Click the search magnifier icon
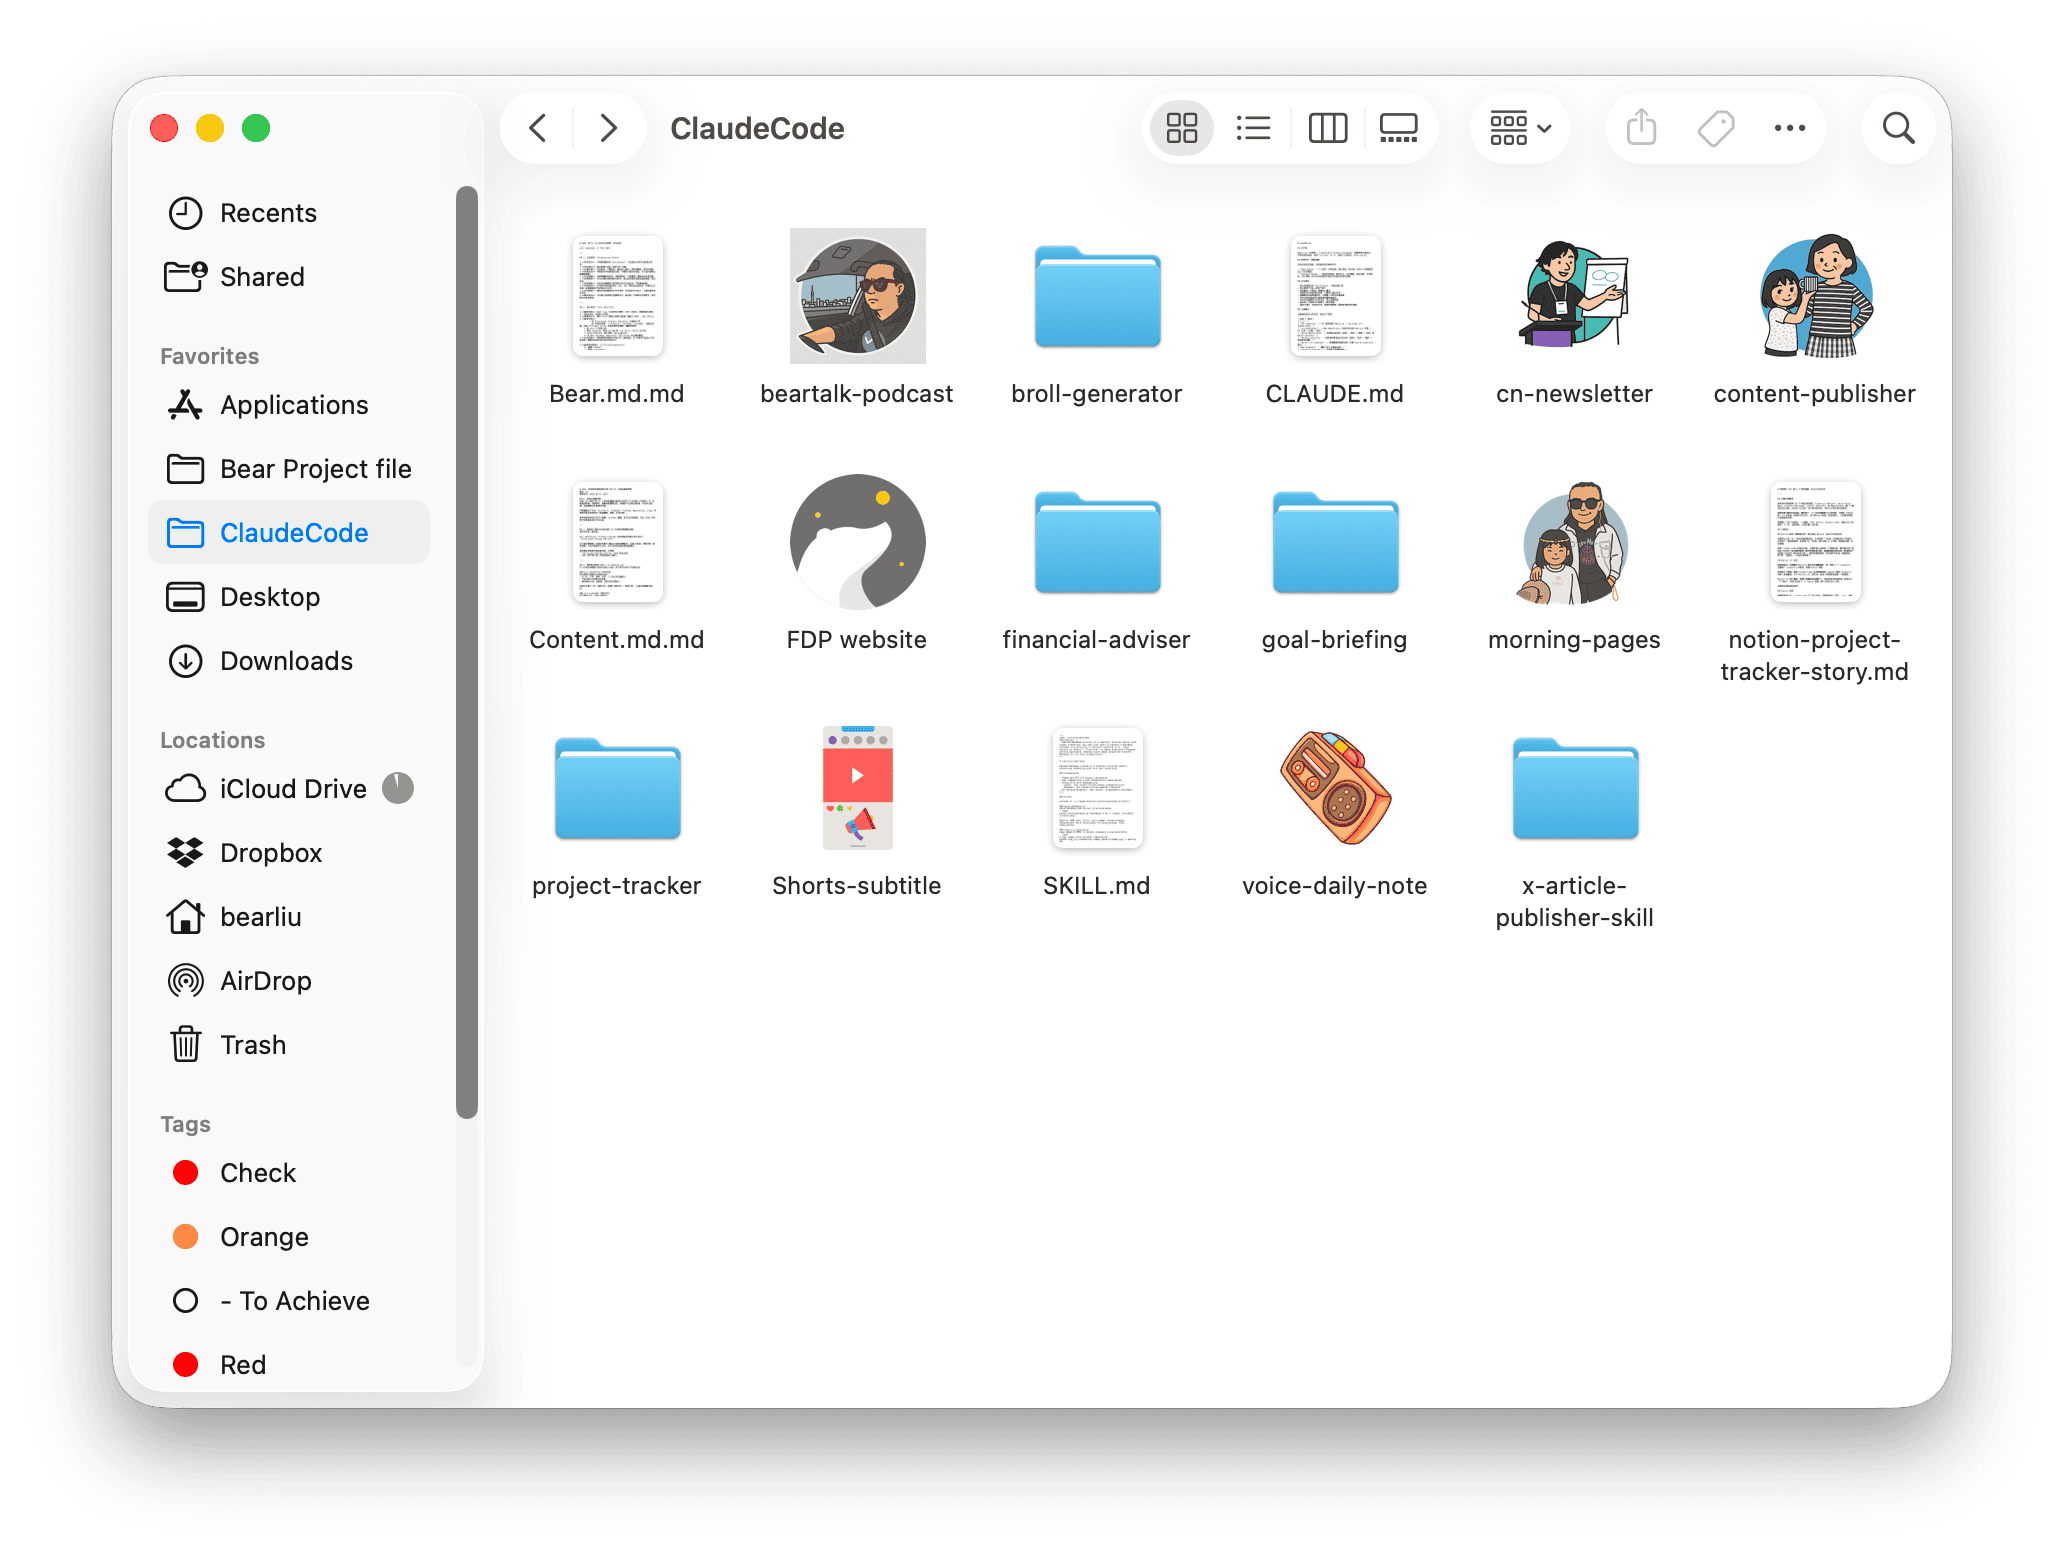This screenshot has height=1556, width=2064. tap(1898, 128)
